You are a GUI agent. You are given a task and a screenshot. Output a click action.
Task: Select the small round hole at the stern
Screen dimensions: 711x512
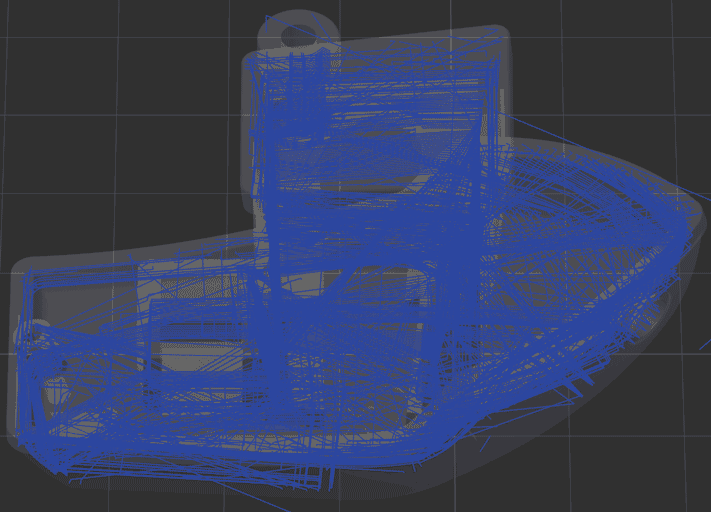(38, 332)
